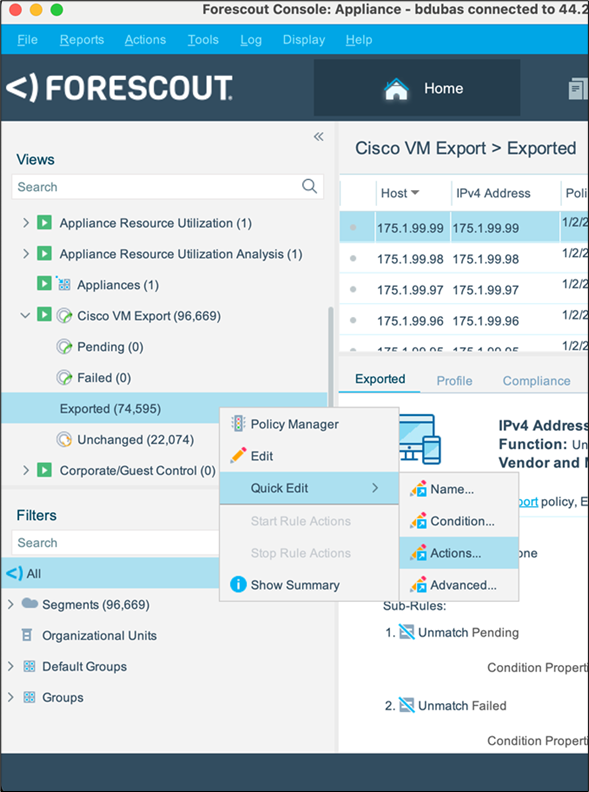Image resolution: width=589 pixels, height=792 pixels.
Task: Click the Unchanged sub-rule icon
Action: [x=64, y=439]
